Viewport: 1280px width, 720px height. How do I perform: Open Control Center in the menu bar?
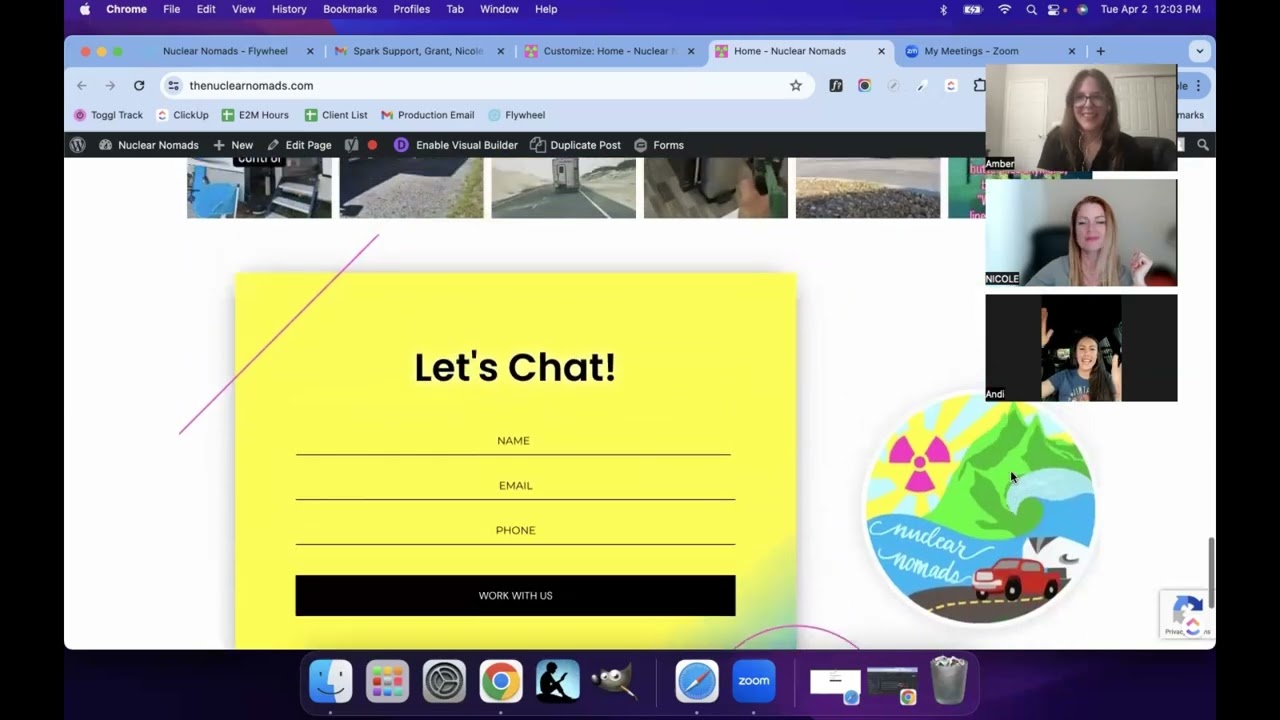(x=1054, y=9)
